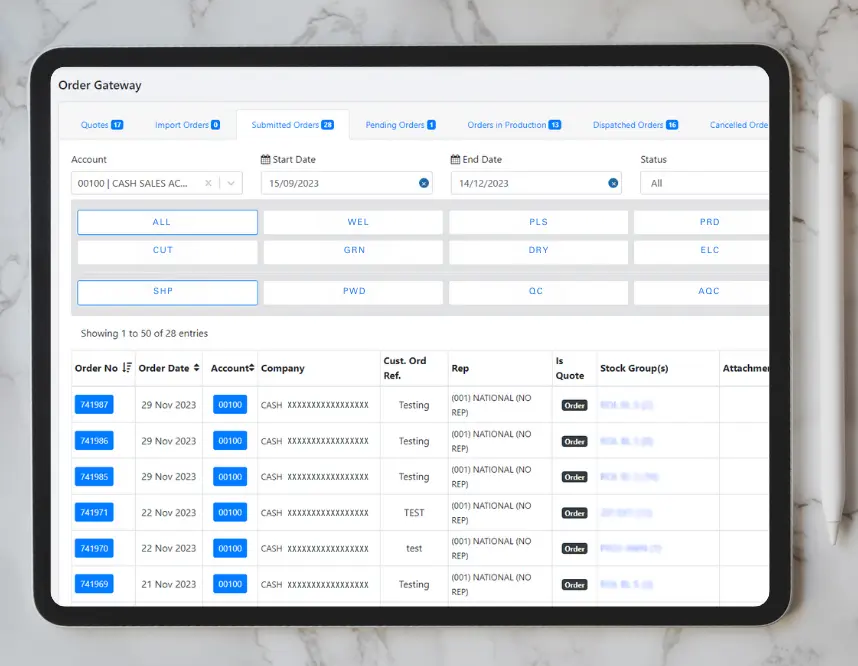Remove the selected account via the X in Account field

pos(209,183)
